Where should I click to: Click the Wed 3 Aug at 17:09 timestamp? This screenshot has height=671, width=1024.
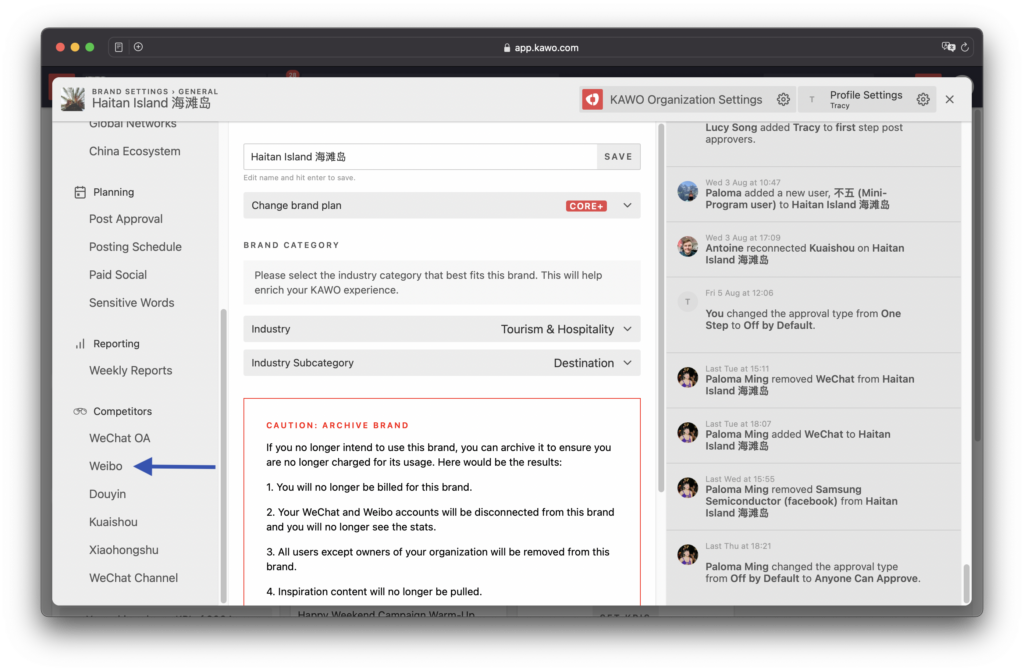[743, 238]
